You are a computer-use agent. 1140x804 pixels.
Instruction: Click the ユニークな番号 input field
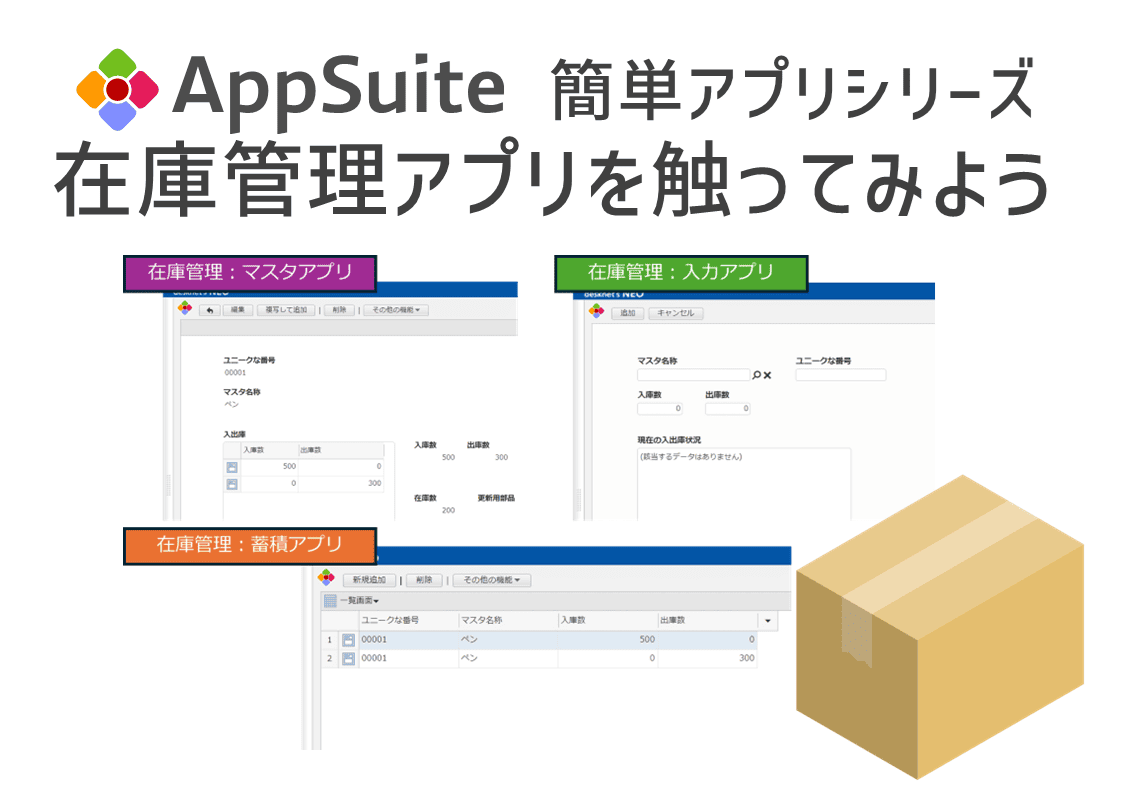(x=841, y=374)
